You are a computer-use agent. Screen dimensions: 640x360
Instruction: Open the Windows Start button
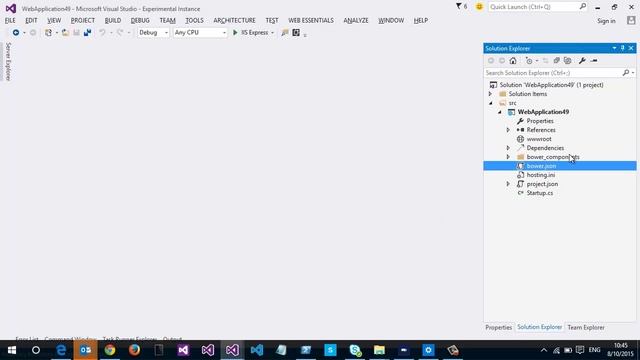pyautogui.click(x=12, y=350)
